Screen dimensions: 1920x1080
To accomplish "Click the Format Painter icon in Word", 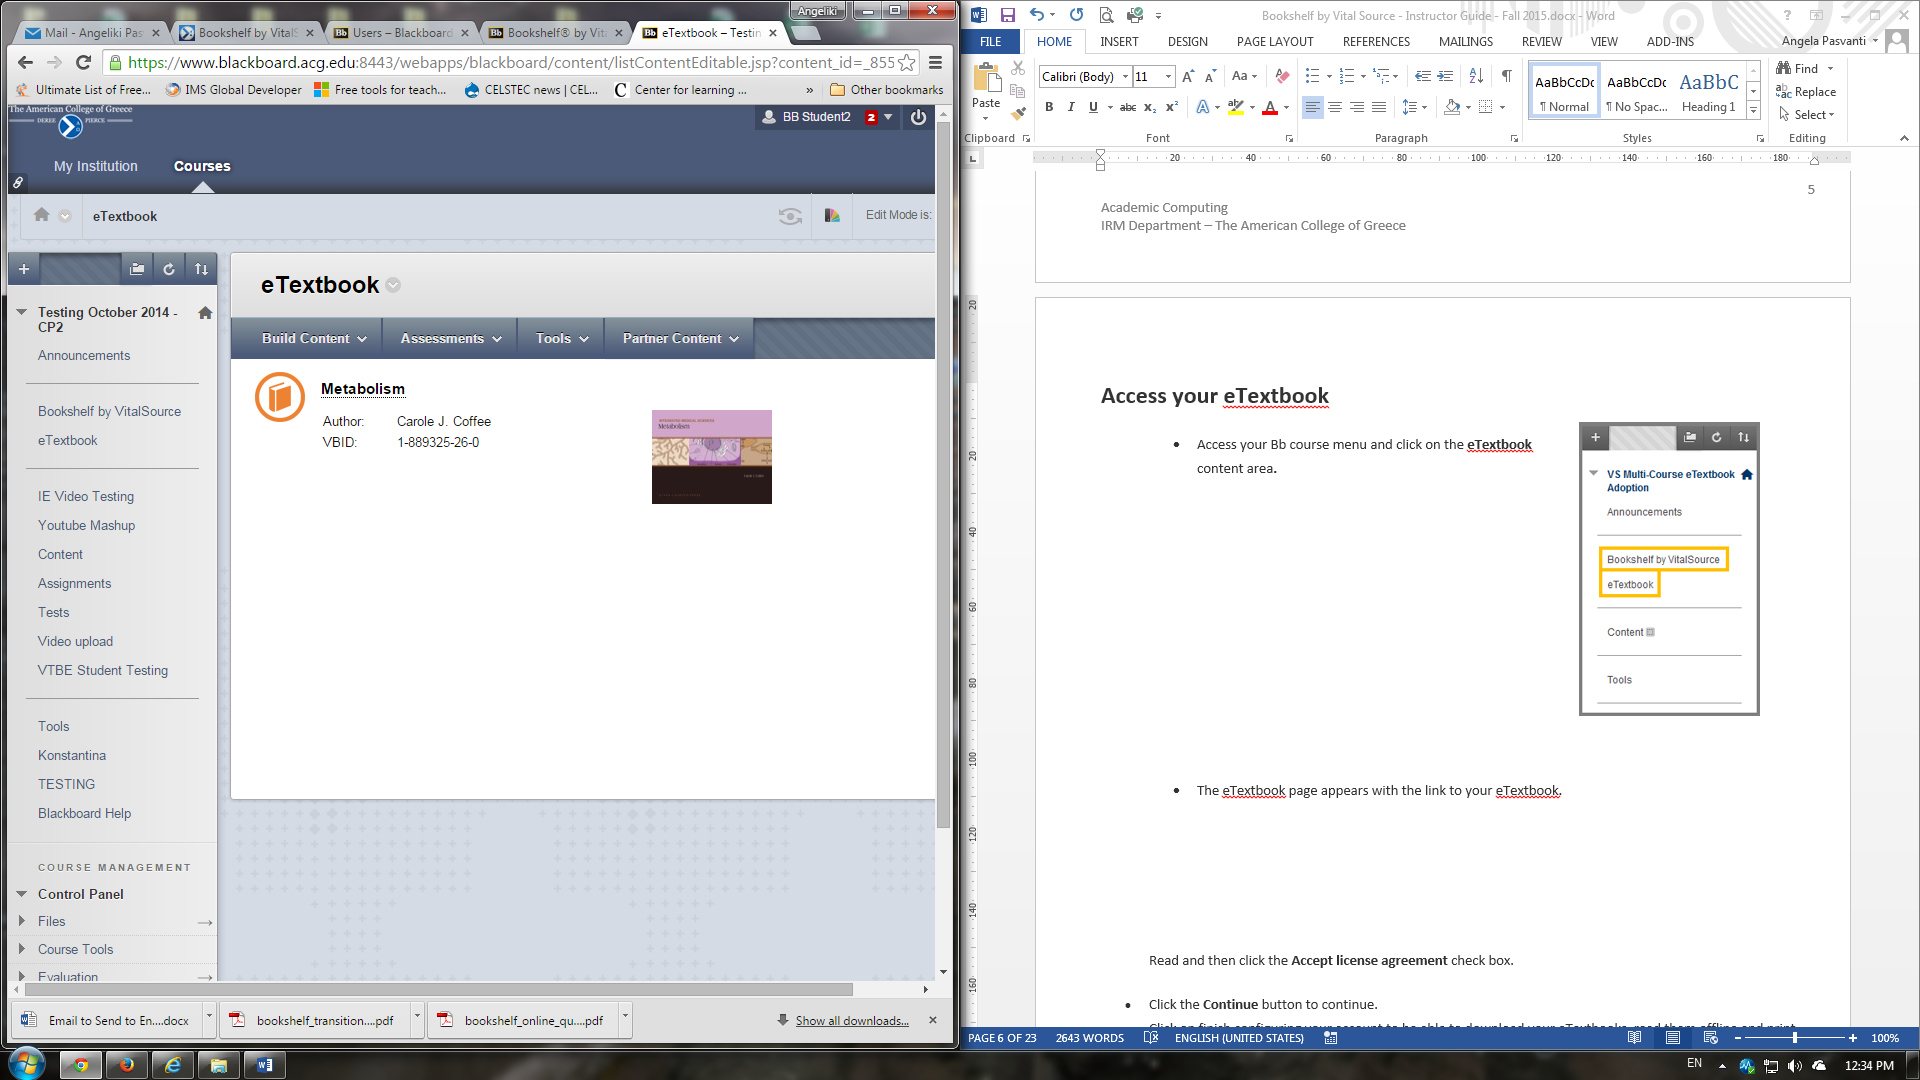I will pyautogui.click(x=1018, y=113).
